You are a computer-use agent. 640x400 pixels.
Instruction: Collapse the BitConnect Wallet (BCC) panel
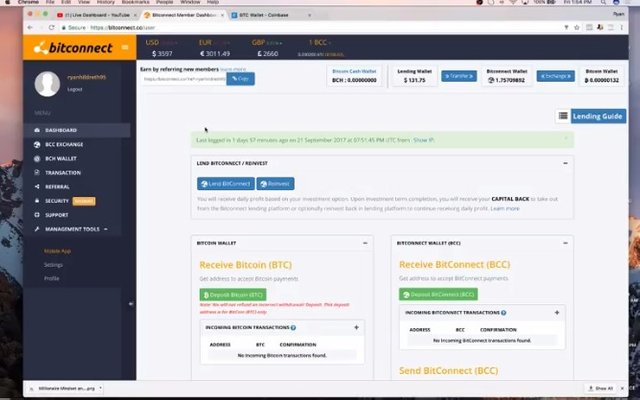click(565, 243)
